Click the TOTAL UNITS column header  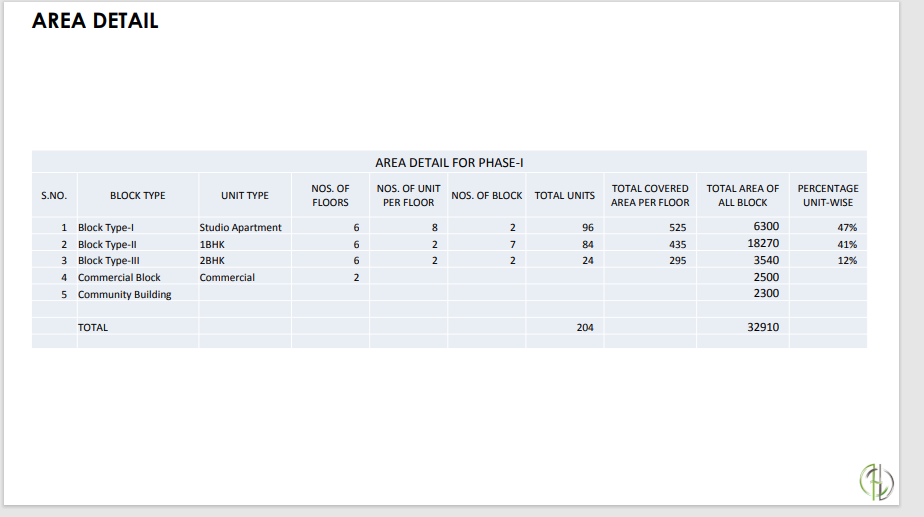564,195
